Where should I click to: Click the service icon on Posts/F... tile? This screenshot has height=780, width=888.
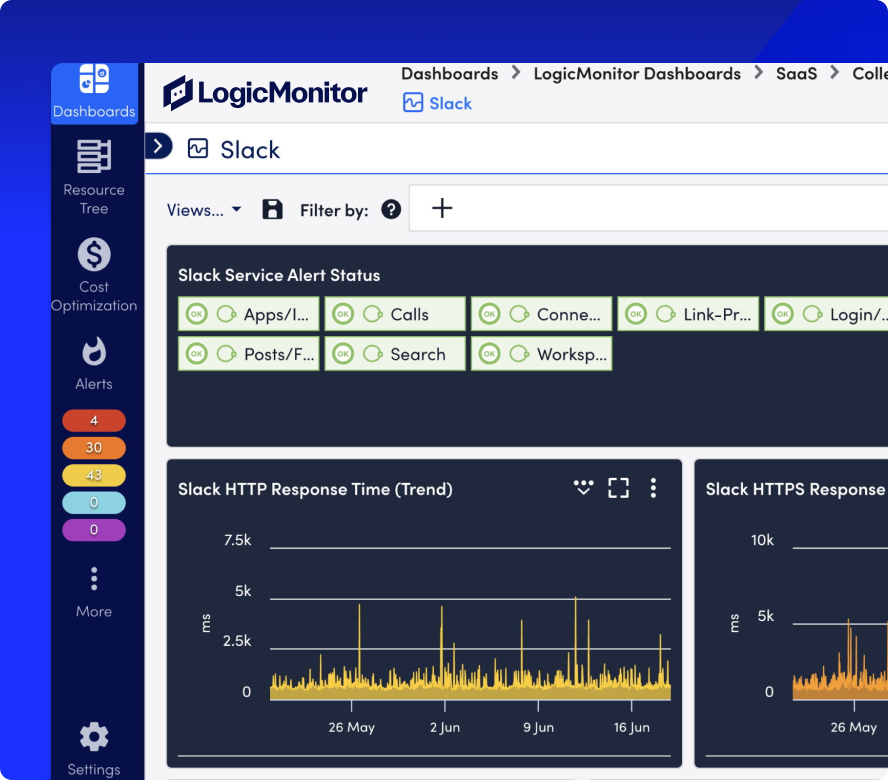pyautogui.click(x=226, y=354)
